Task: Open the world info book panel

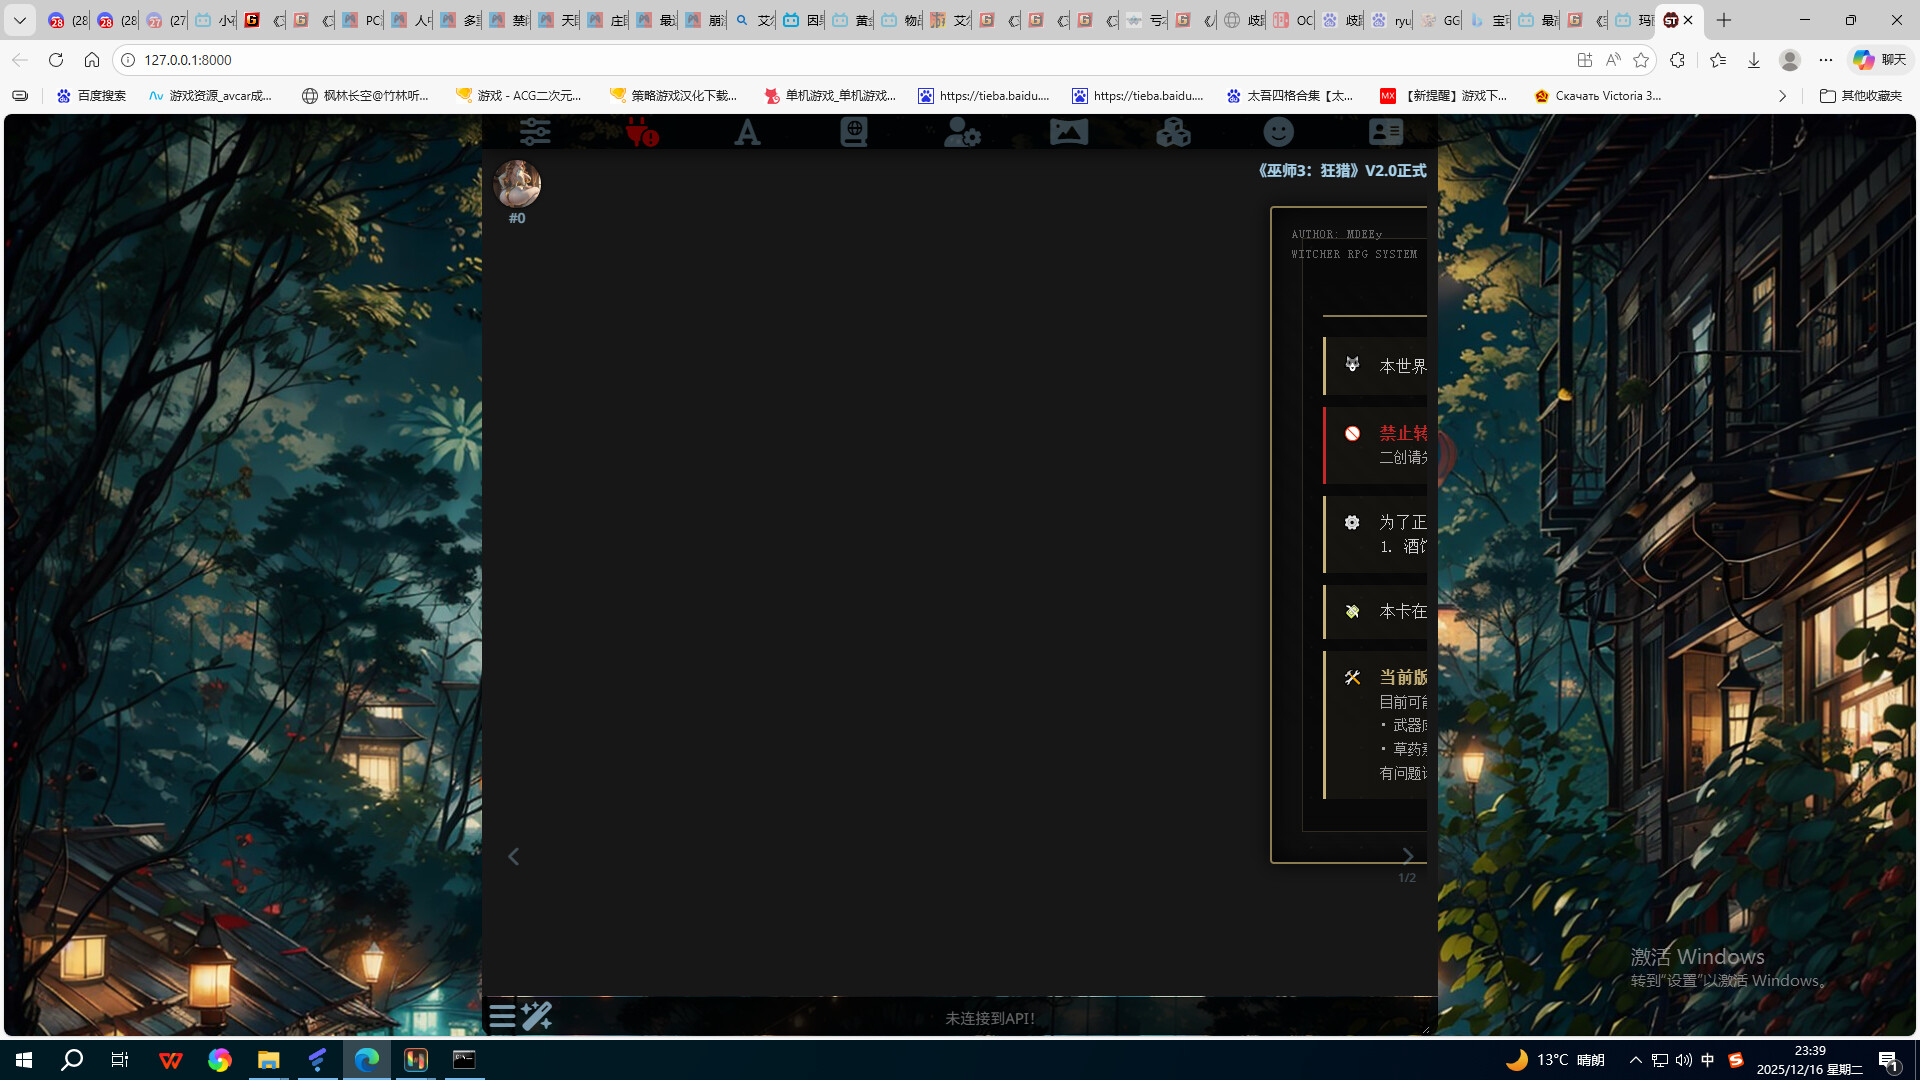Action: point(854,132)
